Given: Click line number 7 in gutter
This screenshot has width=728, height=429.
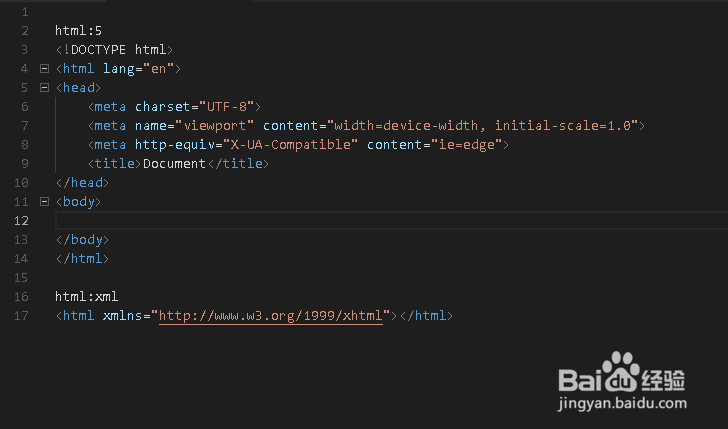Looking at the screenshot, I should 25,126.
